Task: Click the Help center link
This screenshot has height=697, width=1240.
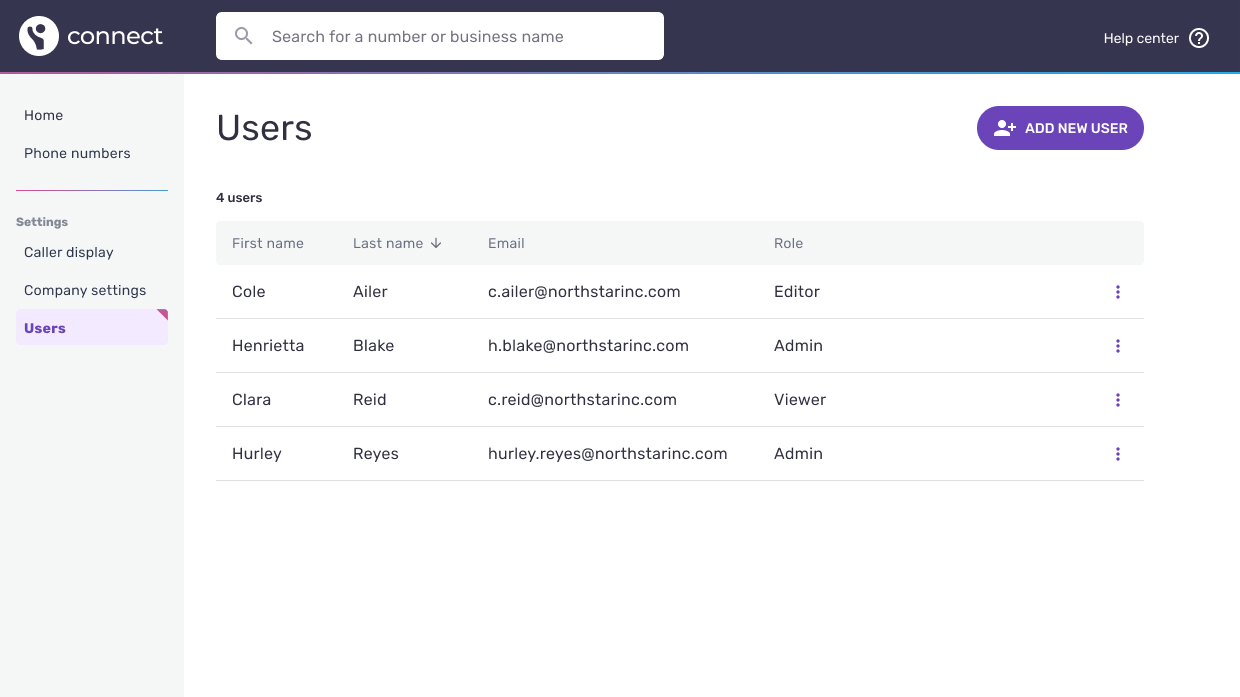Action: point(1141,38)
